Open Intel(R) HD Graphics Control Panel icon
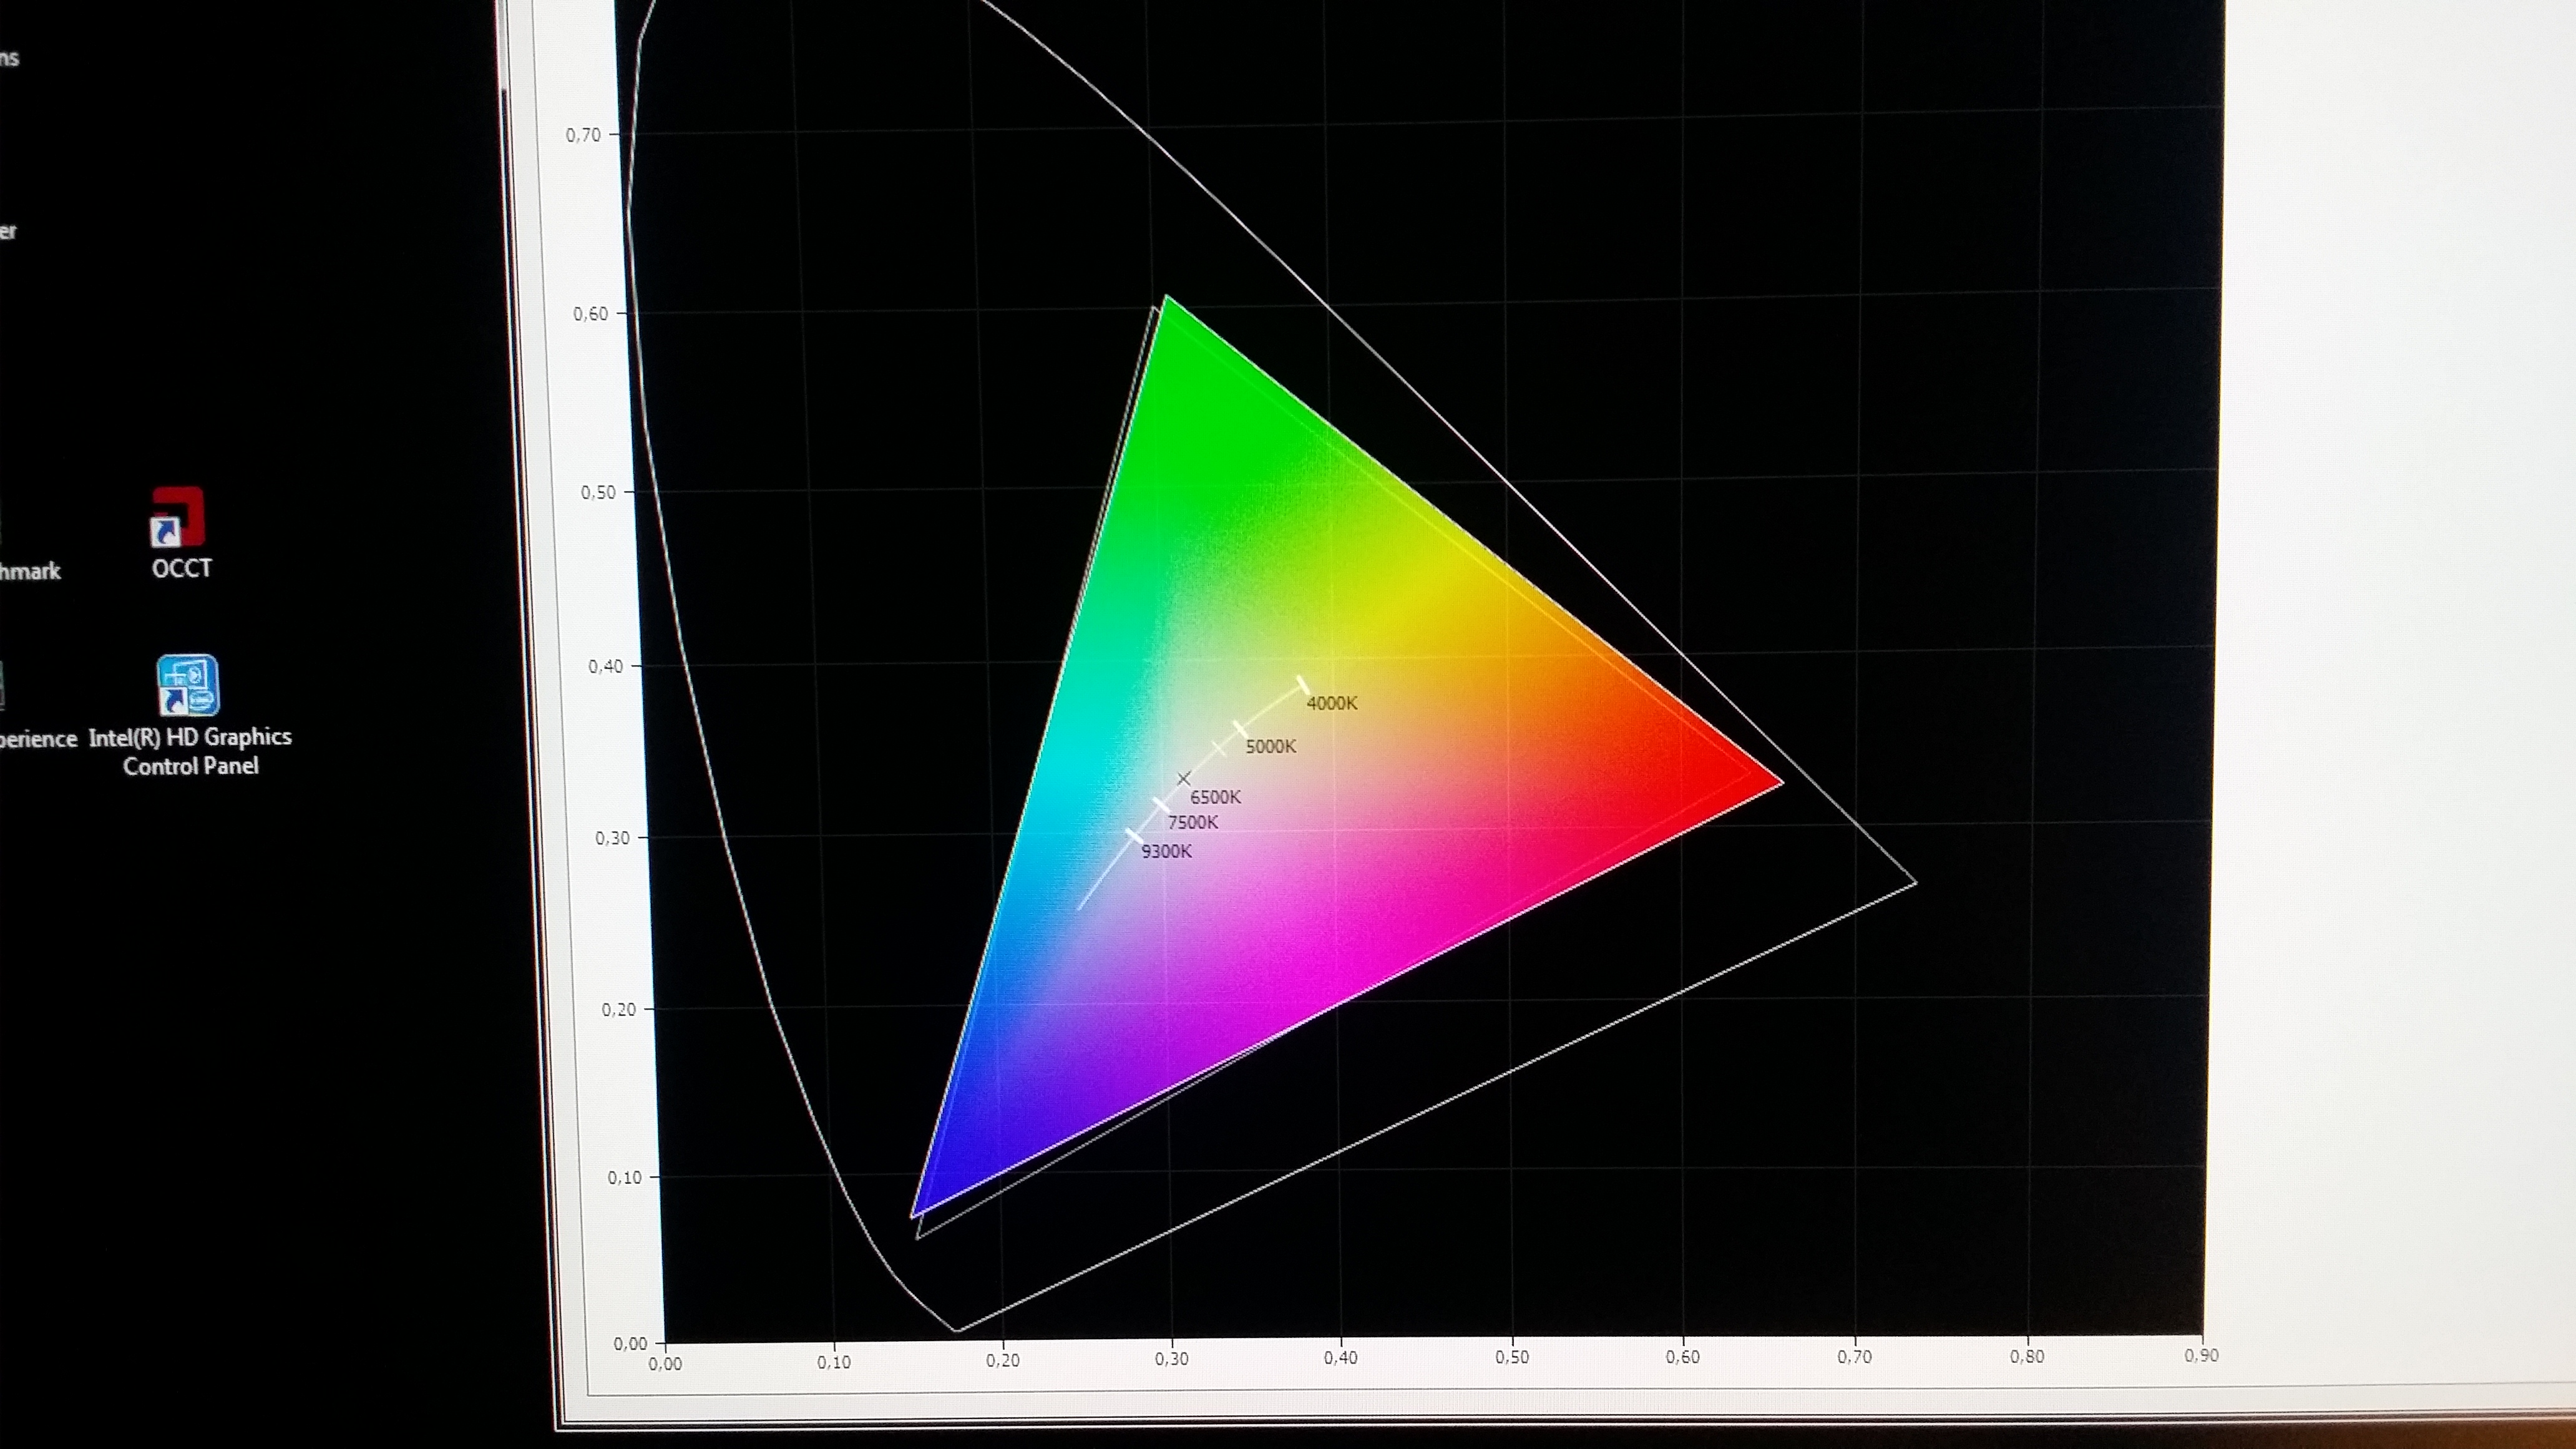This screenshot has width=2576, height=1449. (187, 686)
